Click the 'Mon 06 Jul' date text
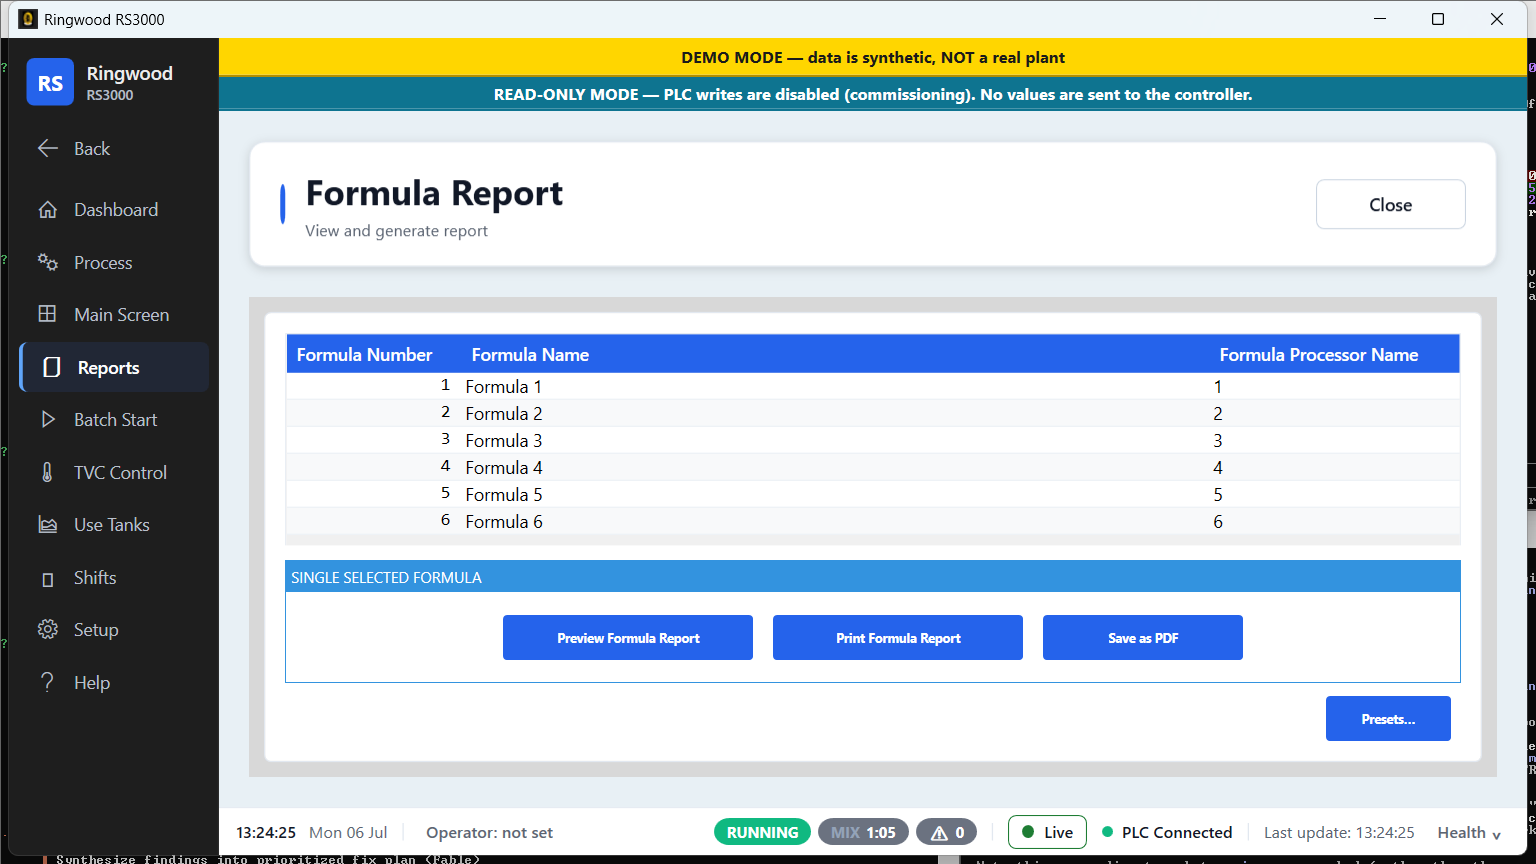The width and height of the screenshot is (1536, 864). point(348,833)
